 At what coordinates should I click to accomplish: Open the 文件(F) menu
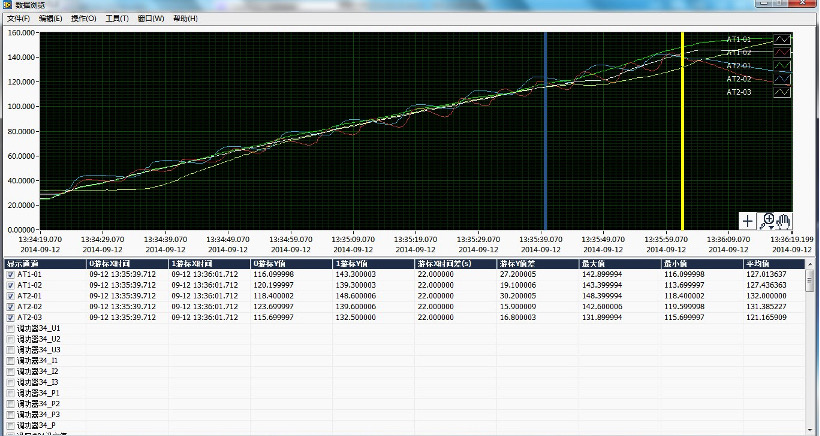click(x=20, y=19)
